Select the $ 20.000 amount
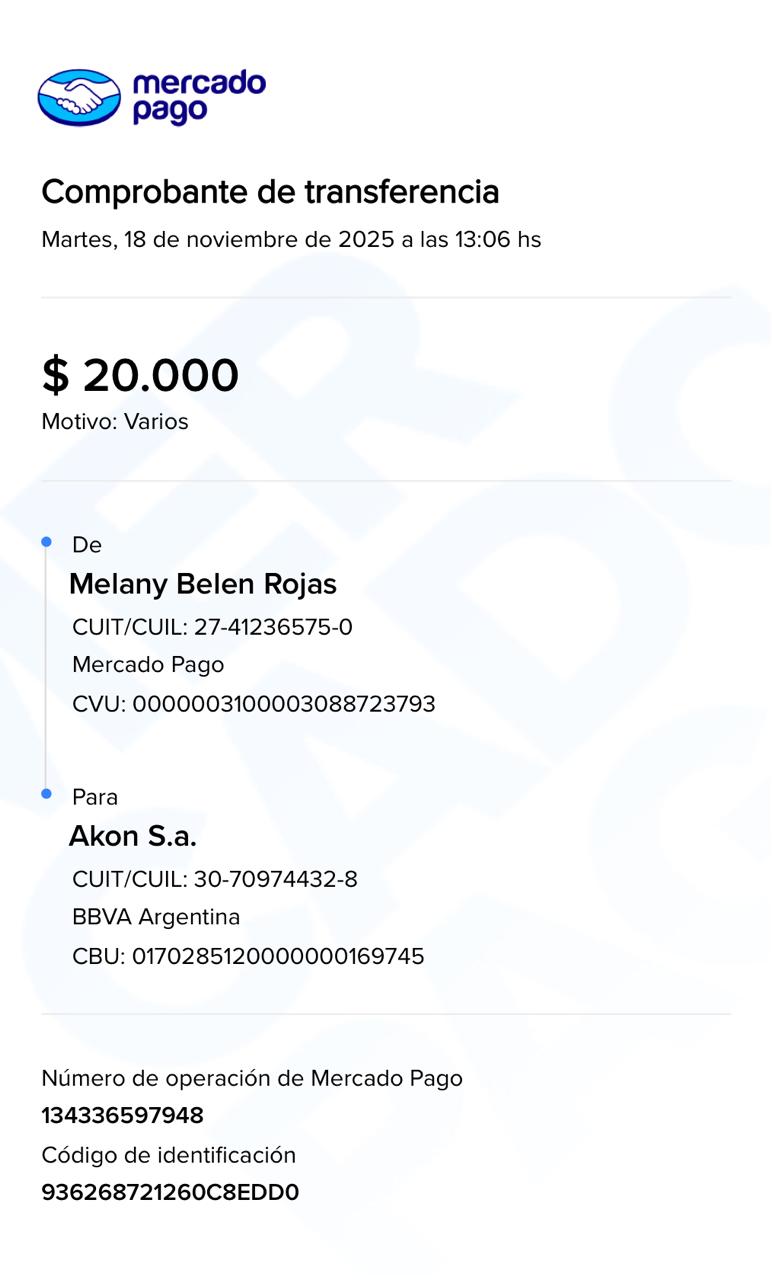Image resolution: width=772 pixels, height=1280 pixels. coord(140,375)
